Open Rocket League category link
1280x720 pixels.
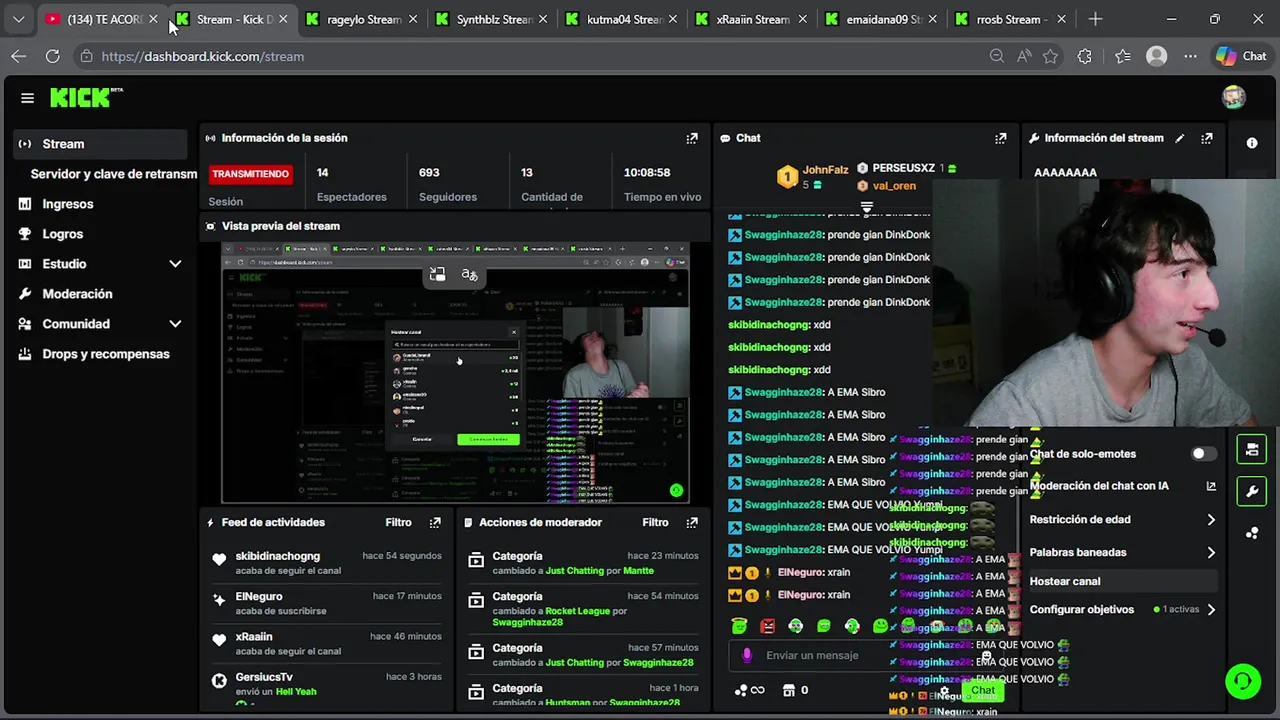coord(577,611)
